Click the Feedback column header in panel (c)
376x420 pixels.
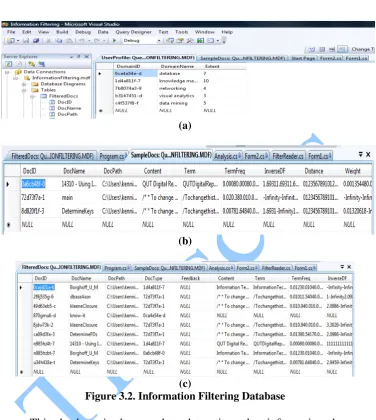pyautogui.click(x=191, y=278)
